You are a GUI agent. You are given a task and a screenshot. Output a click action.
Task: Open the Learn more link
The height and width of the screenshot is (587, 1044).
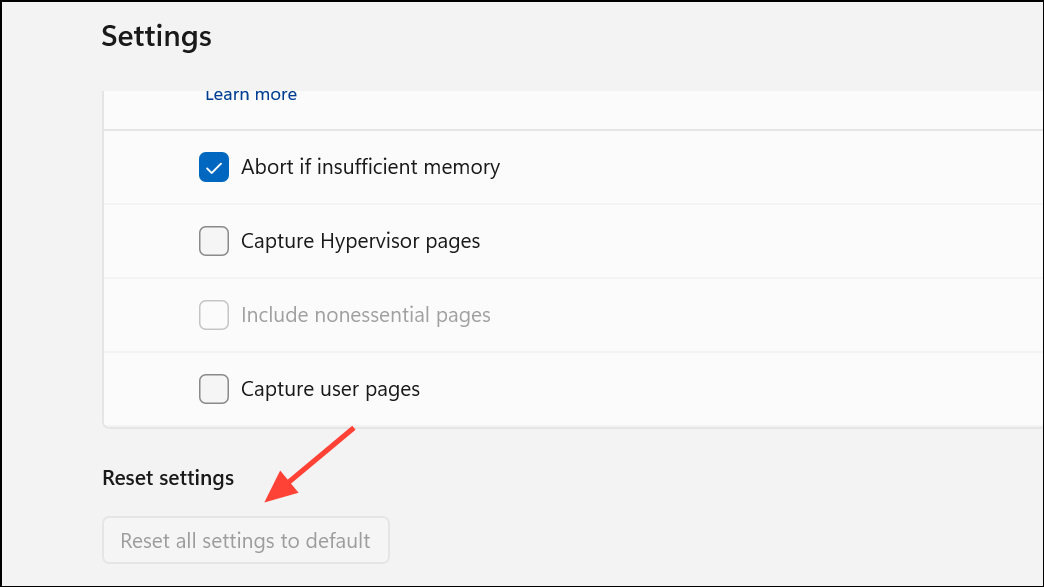point(251,95)
